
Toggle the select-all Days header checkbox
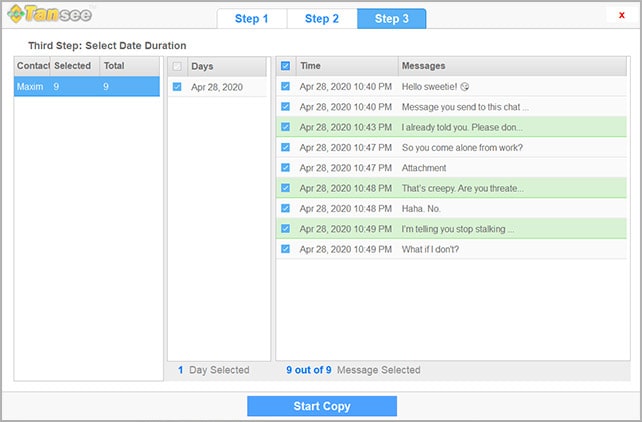(x=177, y=66)
